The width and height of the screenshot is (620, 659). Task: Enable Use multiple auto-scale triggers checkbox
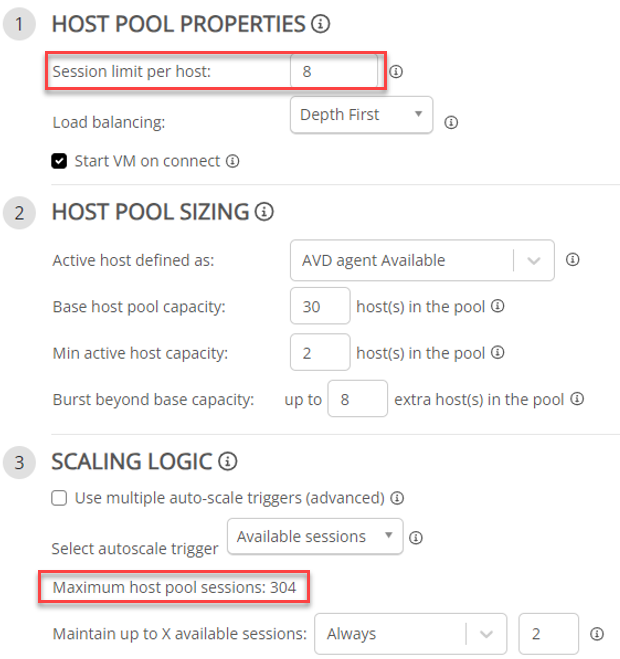tap(59, 498)
